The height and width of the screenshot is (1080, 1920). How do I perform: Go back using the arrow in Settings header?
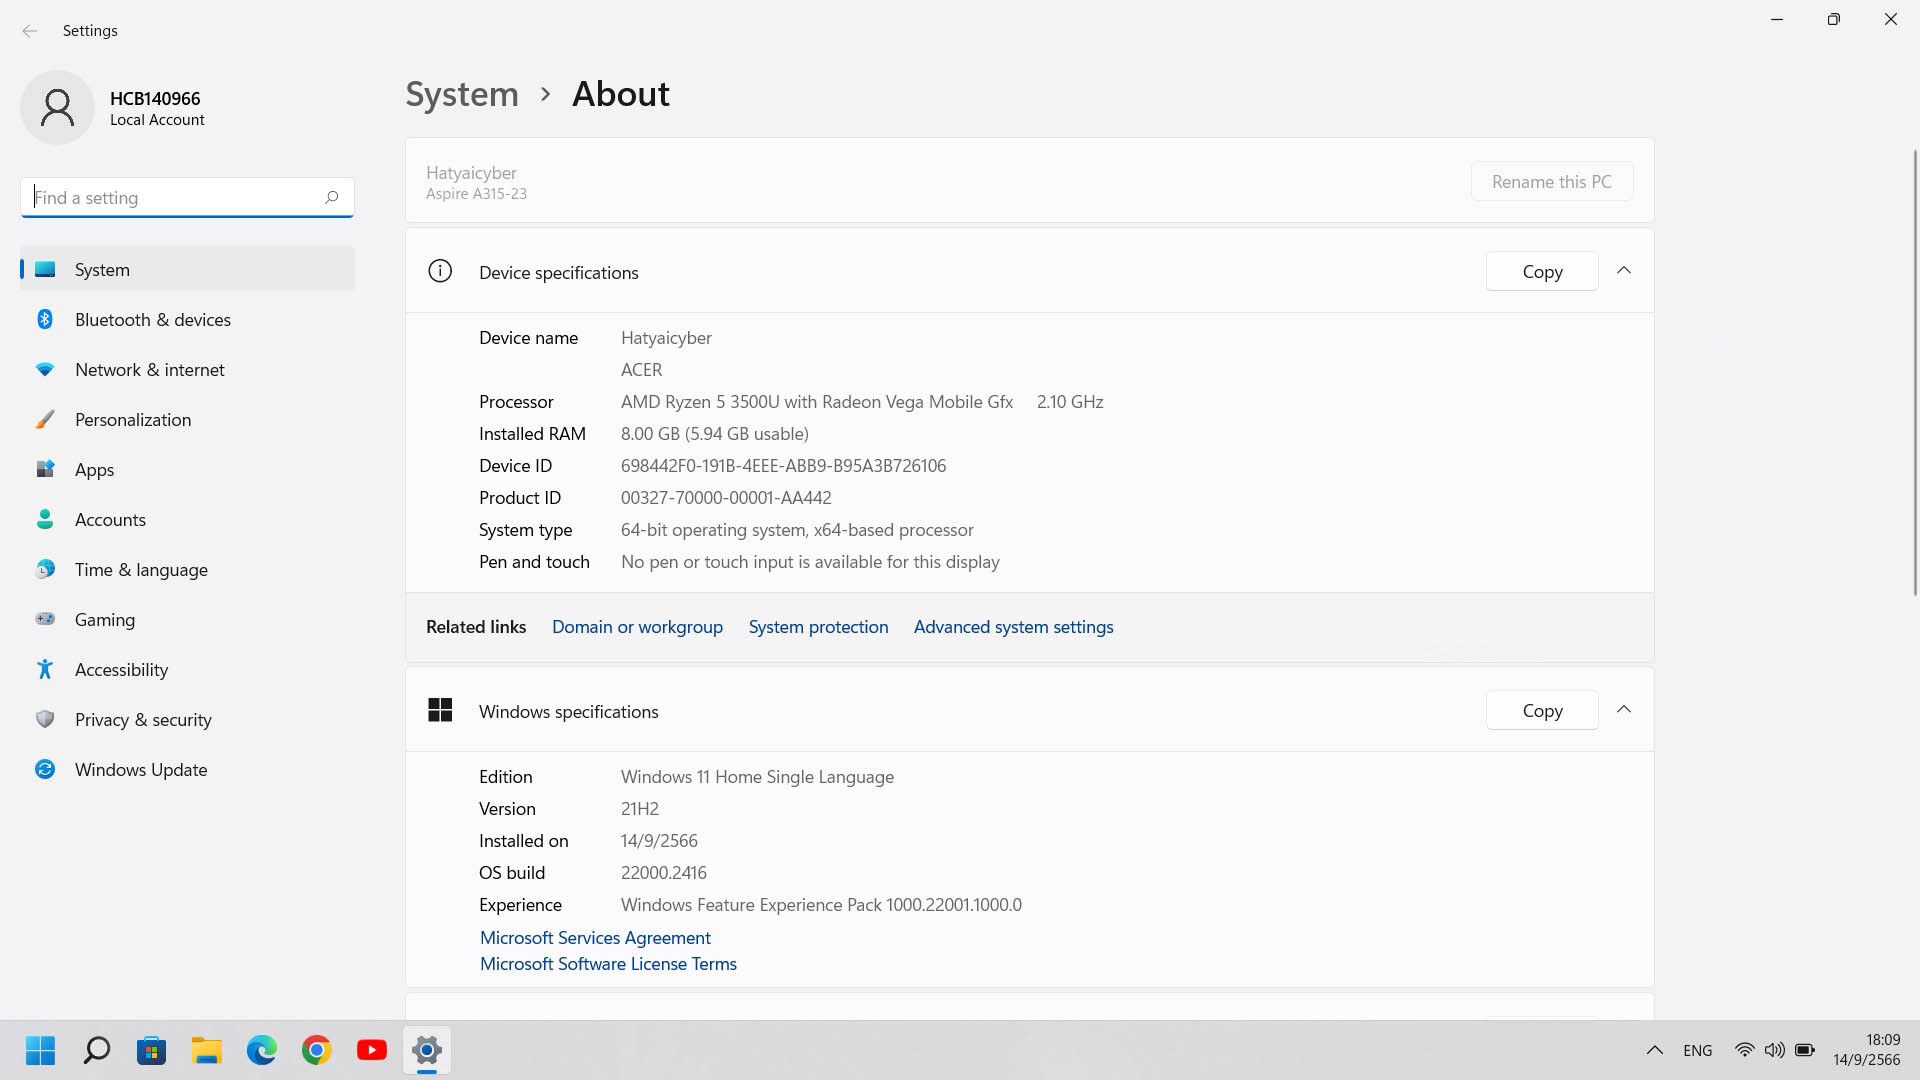(30, 31)
